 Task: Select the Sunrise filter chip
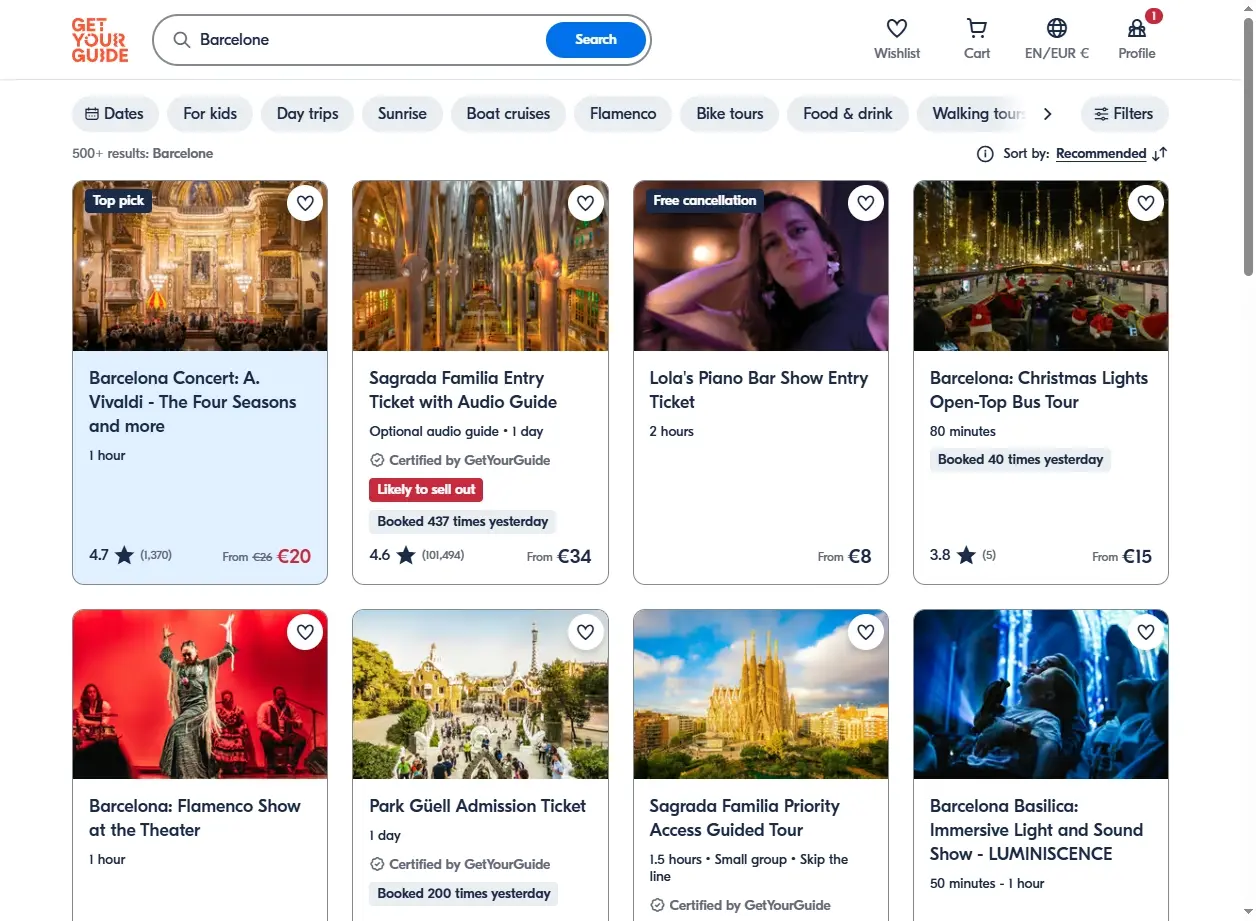point(402,114)
